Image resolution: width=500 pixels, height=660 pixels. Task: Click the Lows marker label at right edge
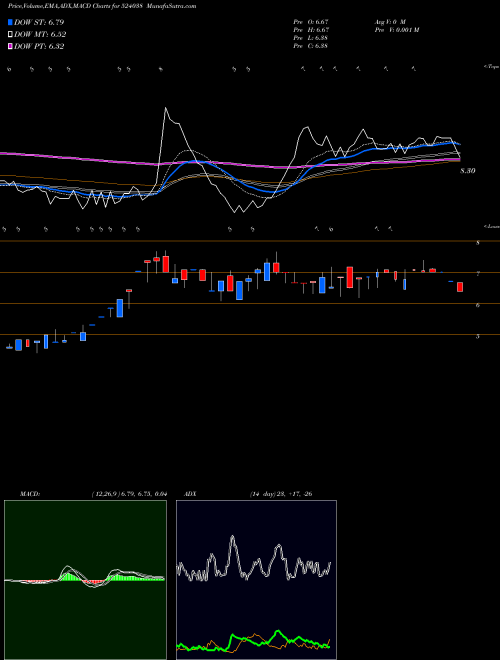click(x=492, y=226)
